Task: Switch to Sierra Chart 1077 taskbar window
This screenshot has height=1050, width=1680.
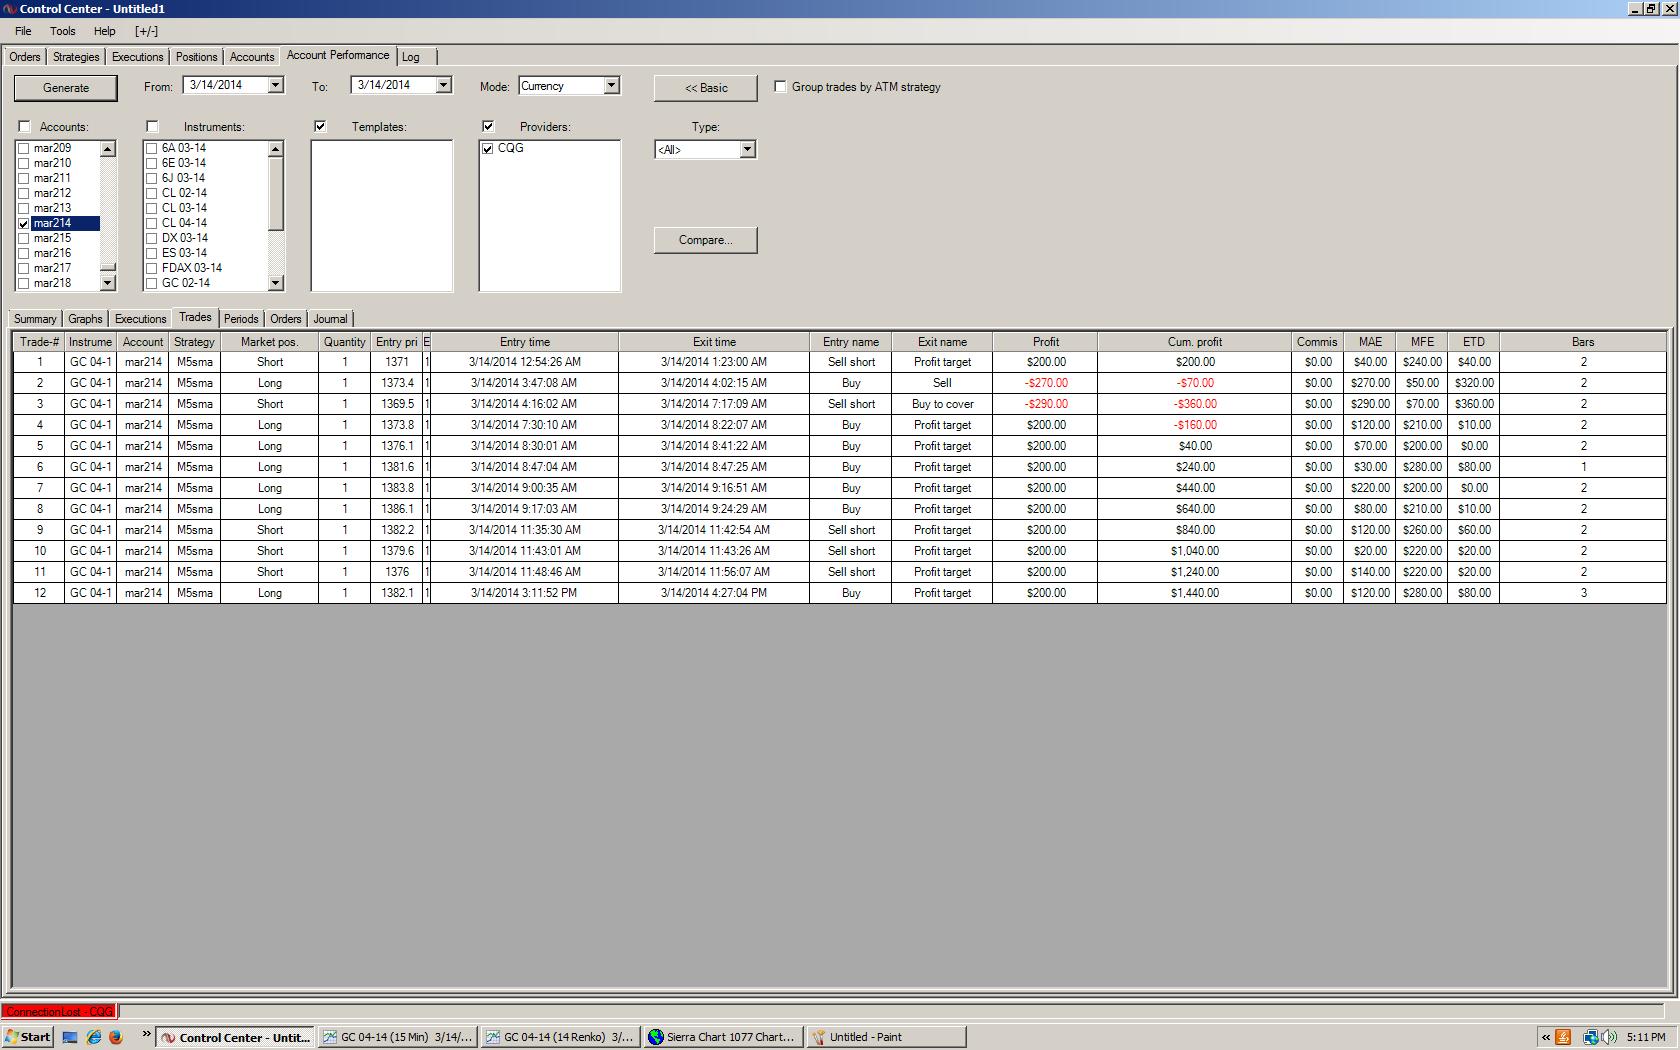Action: pyautogui.click(x=724, y=1037)
